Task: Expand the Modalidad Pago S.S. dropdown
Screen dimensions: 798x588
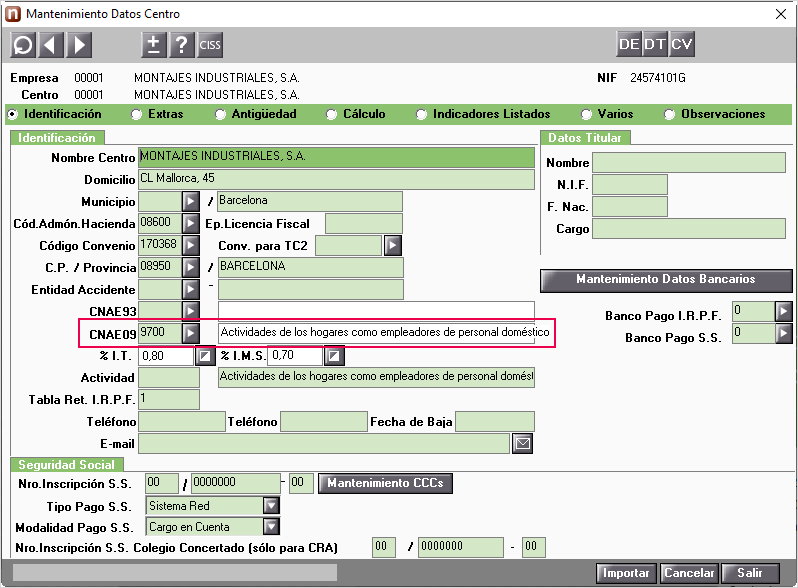Action: pyautogui.click(x=271, y=526)
